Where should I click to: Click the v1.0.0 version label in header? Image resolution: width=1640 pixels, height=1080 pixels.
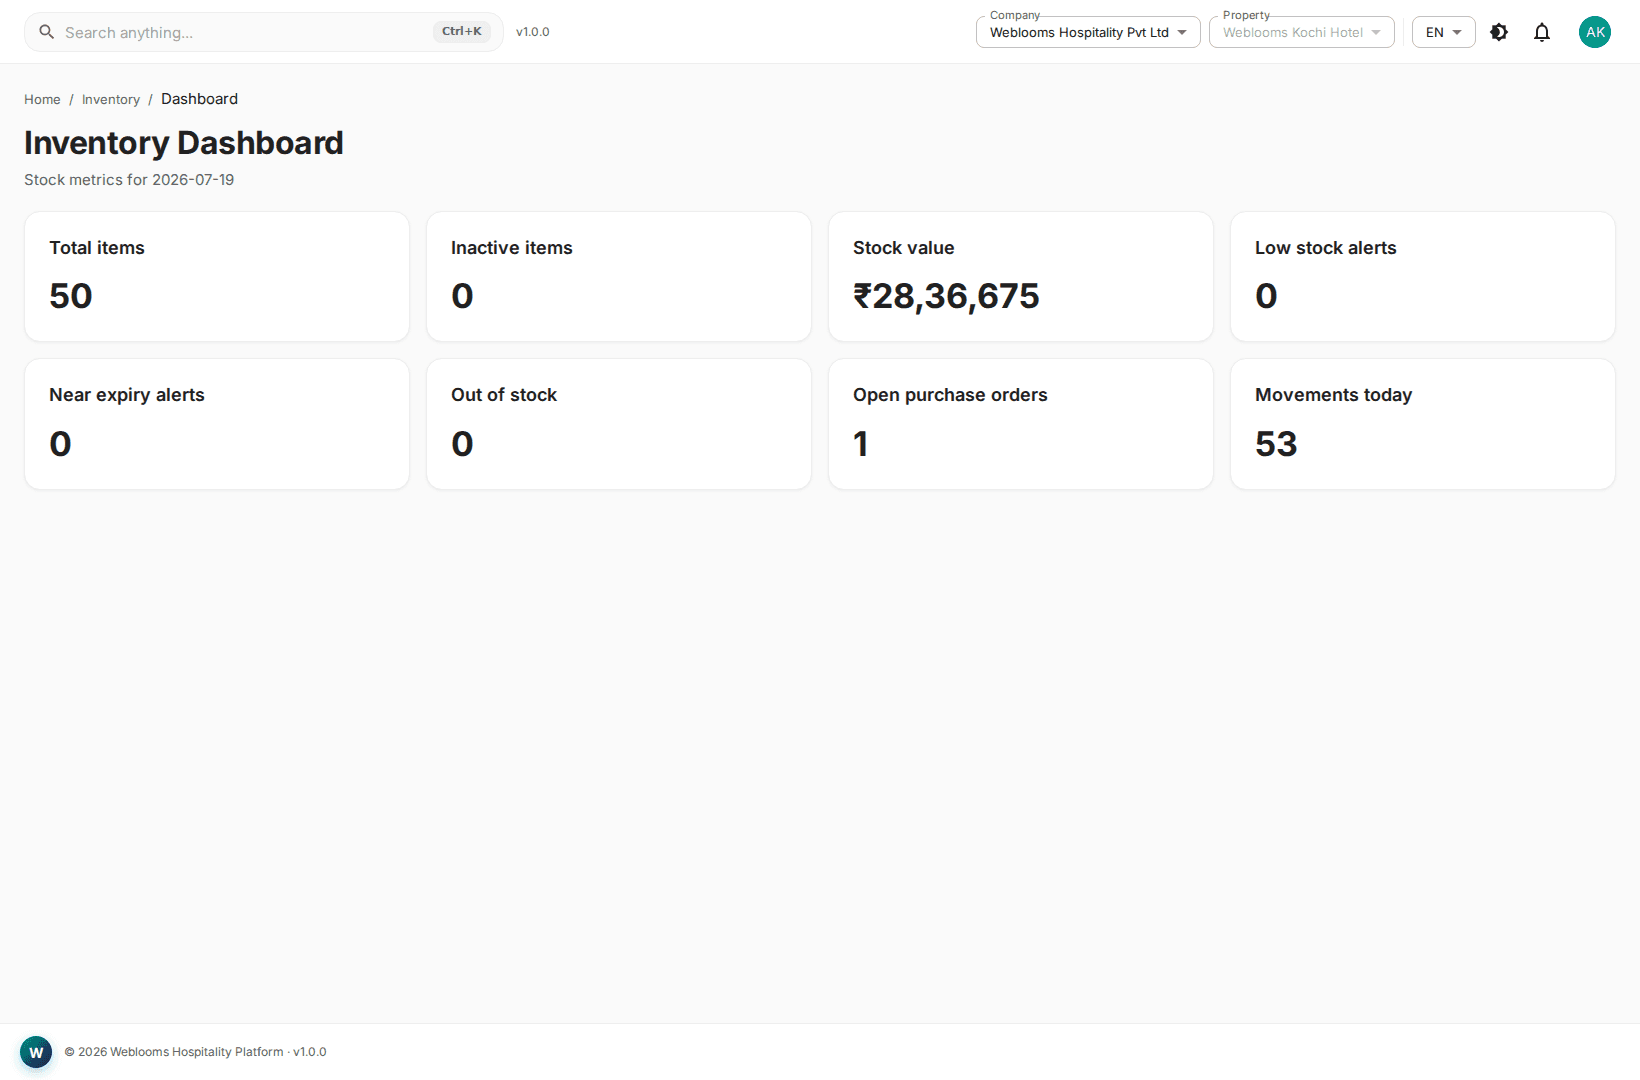click(533, 32)
